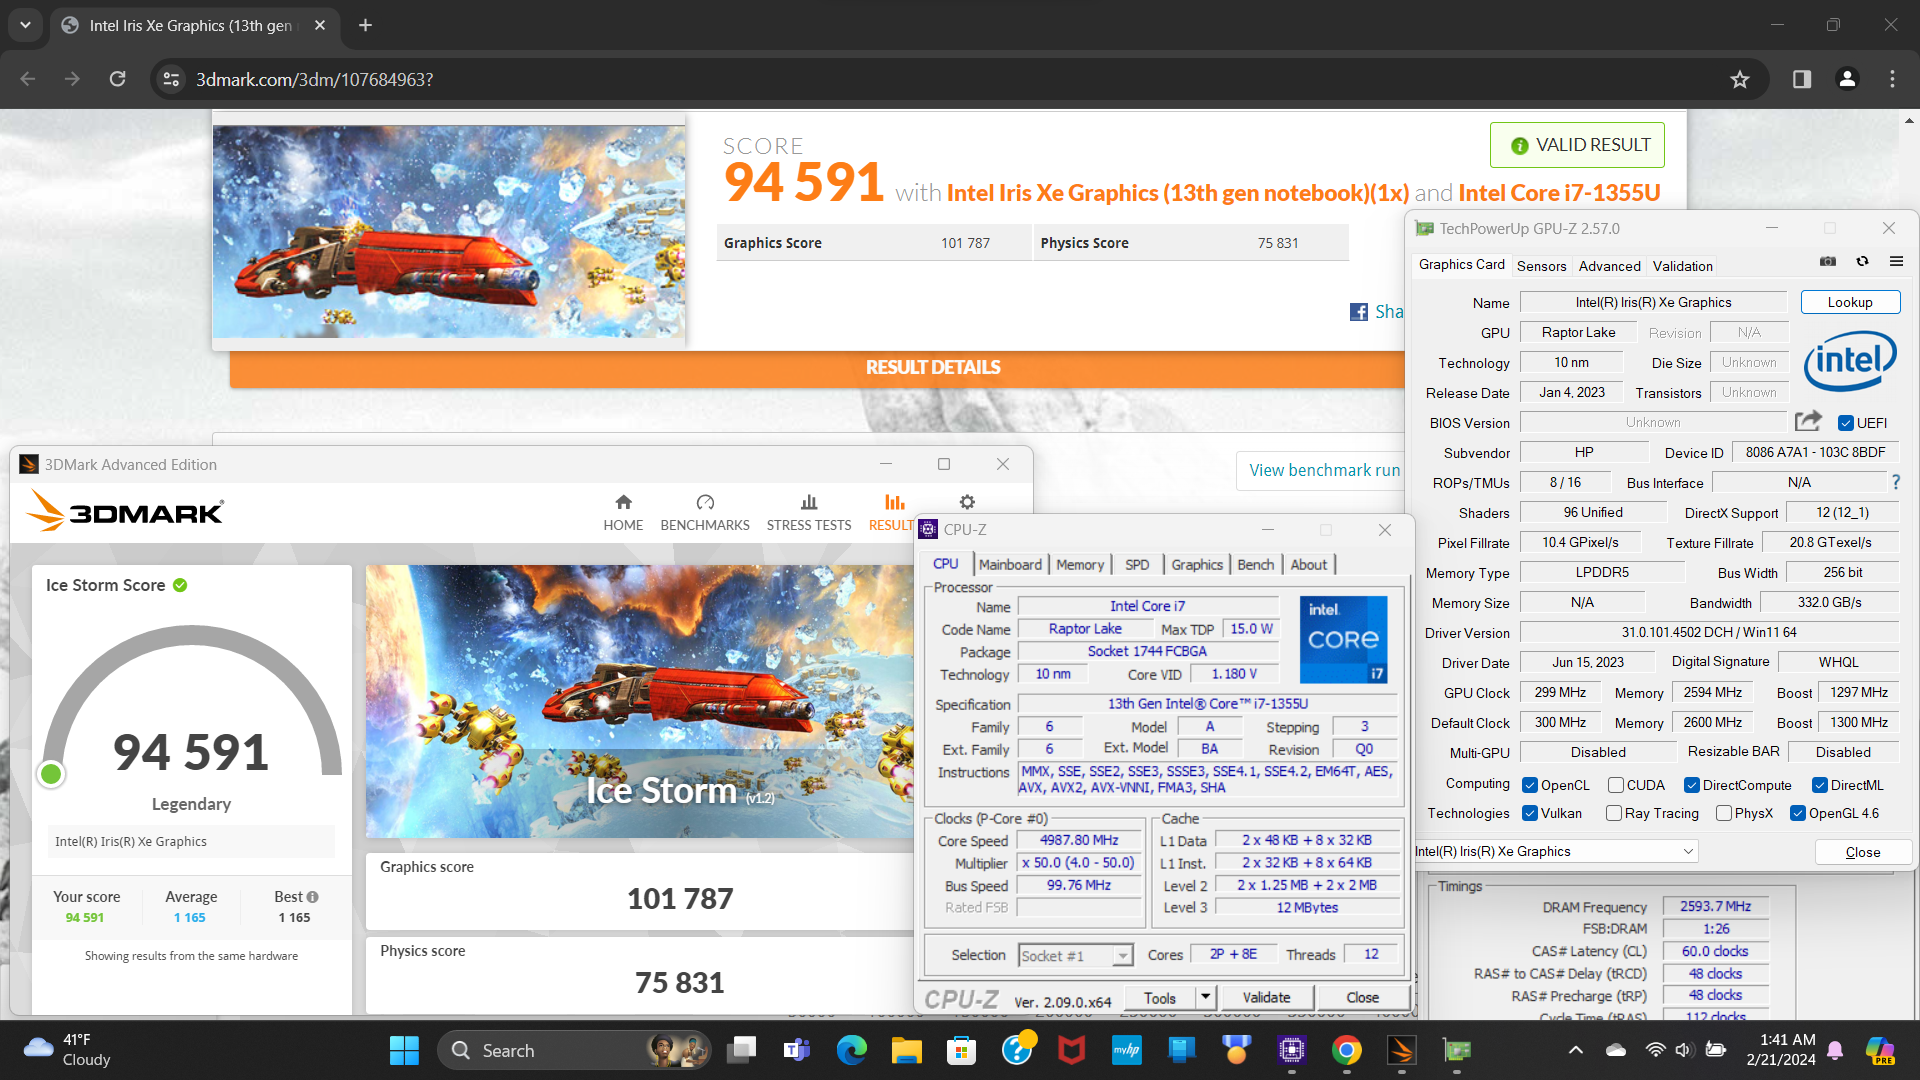Open Microsoft Edge from taskbar
Screen dimensions: 1920x1080
tap(852, 1050)
